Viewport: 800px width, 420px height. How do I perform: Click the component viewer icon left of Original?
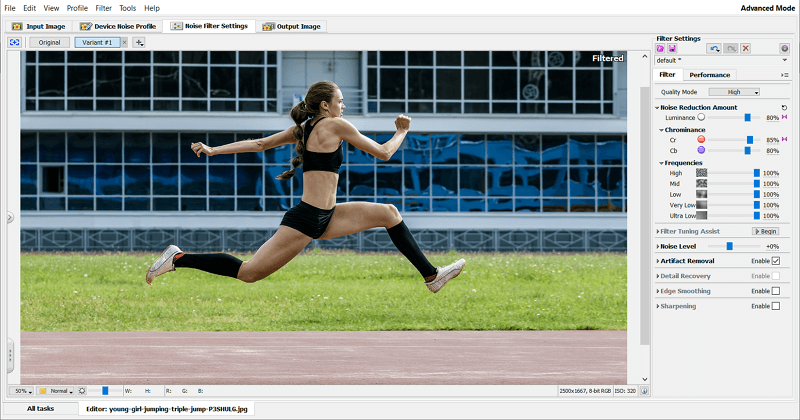click(x=14, y=42)
